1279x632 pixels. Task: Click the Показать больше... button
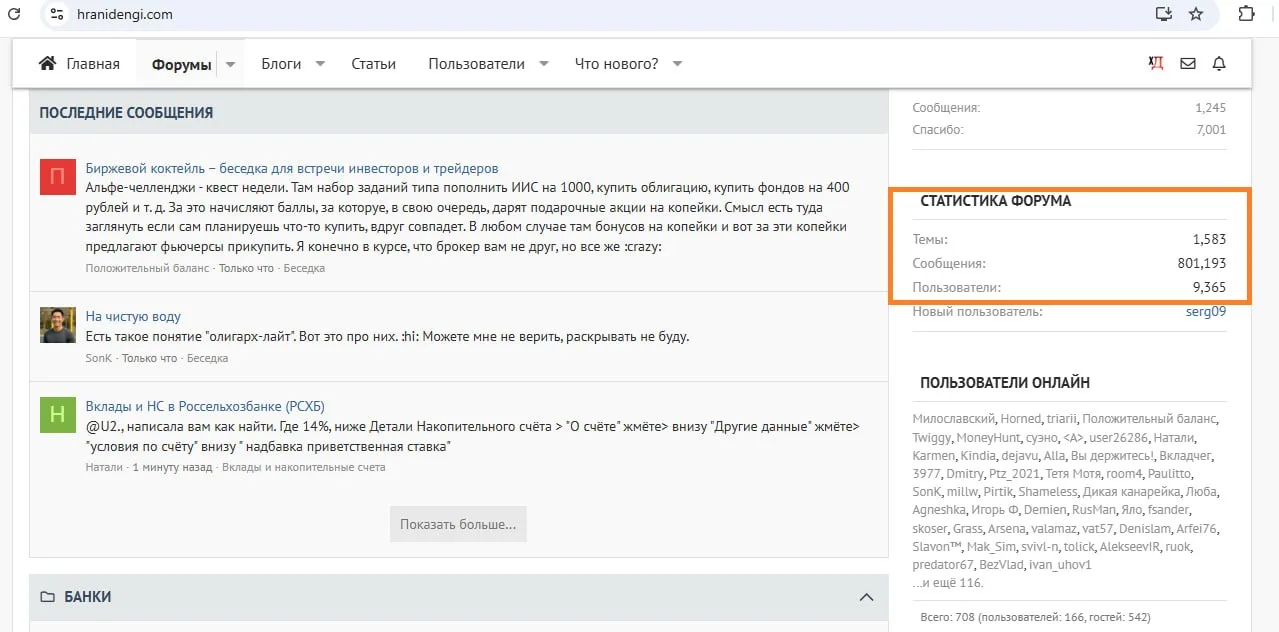point(458,524)
